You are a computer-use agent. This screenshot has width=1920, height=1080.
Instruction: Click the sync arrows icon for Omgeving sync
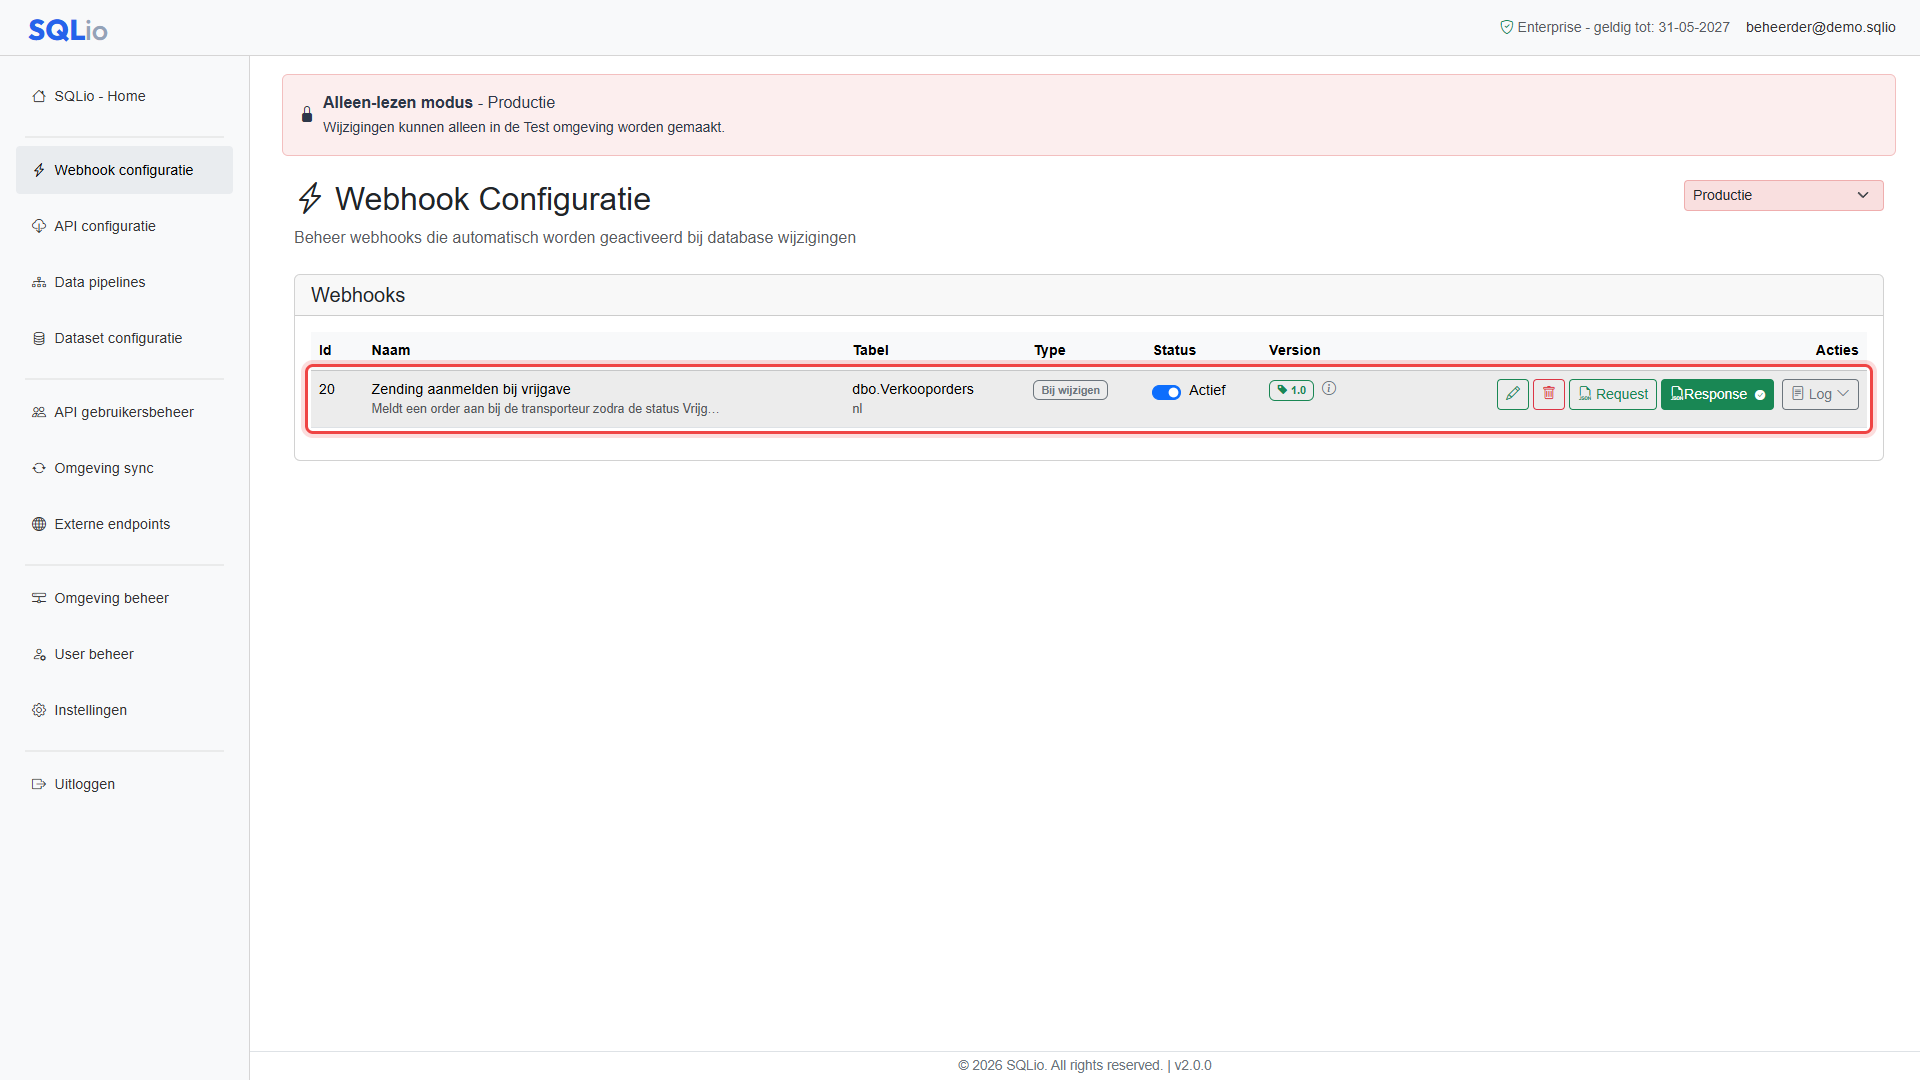[39, 469]
